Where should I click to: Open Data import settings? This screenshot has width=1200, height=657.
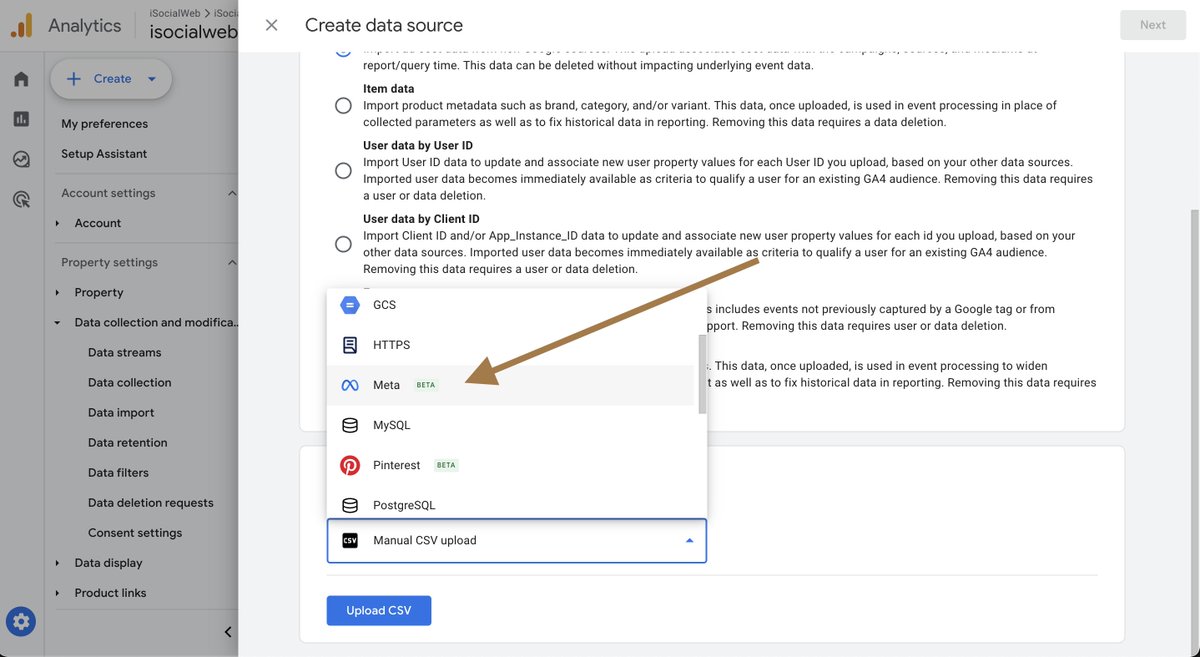click(x=121, y=413)
